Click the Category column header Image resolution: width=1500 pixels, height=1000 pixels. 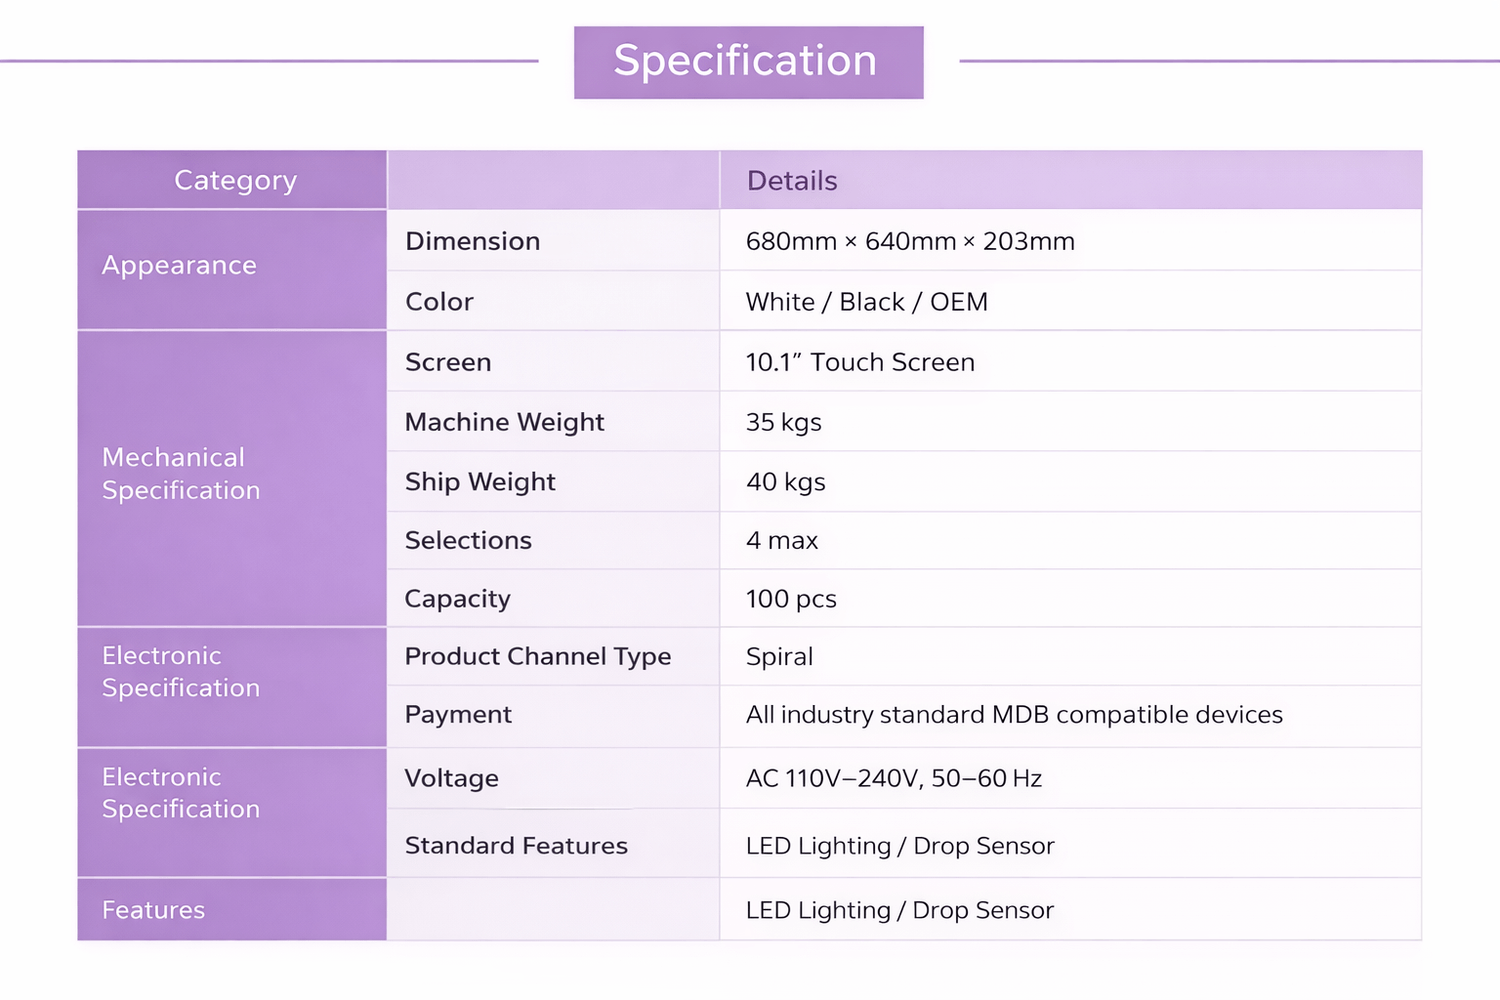pyautogui.click(x=235, y=181)
